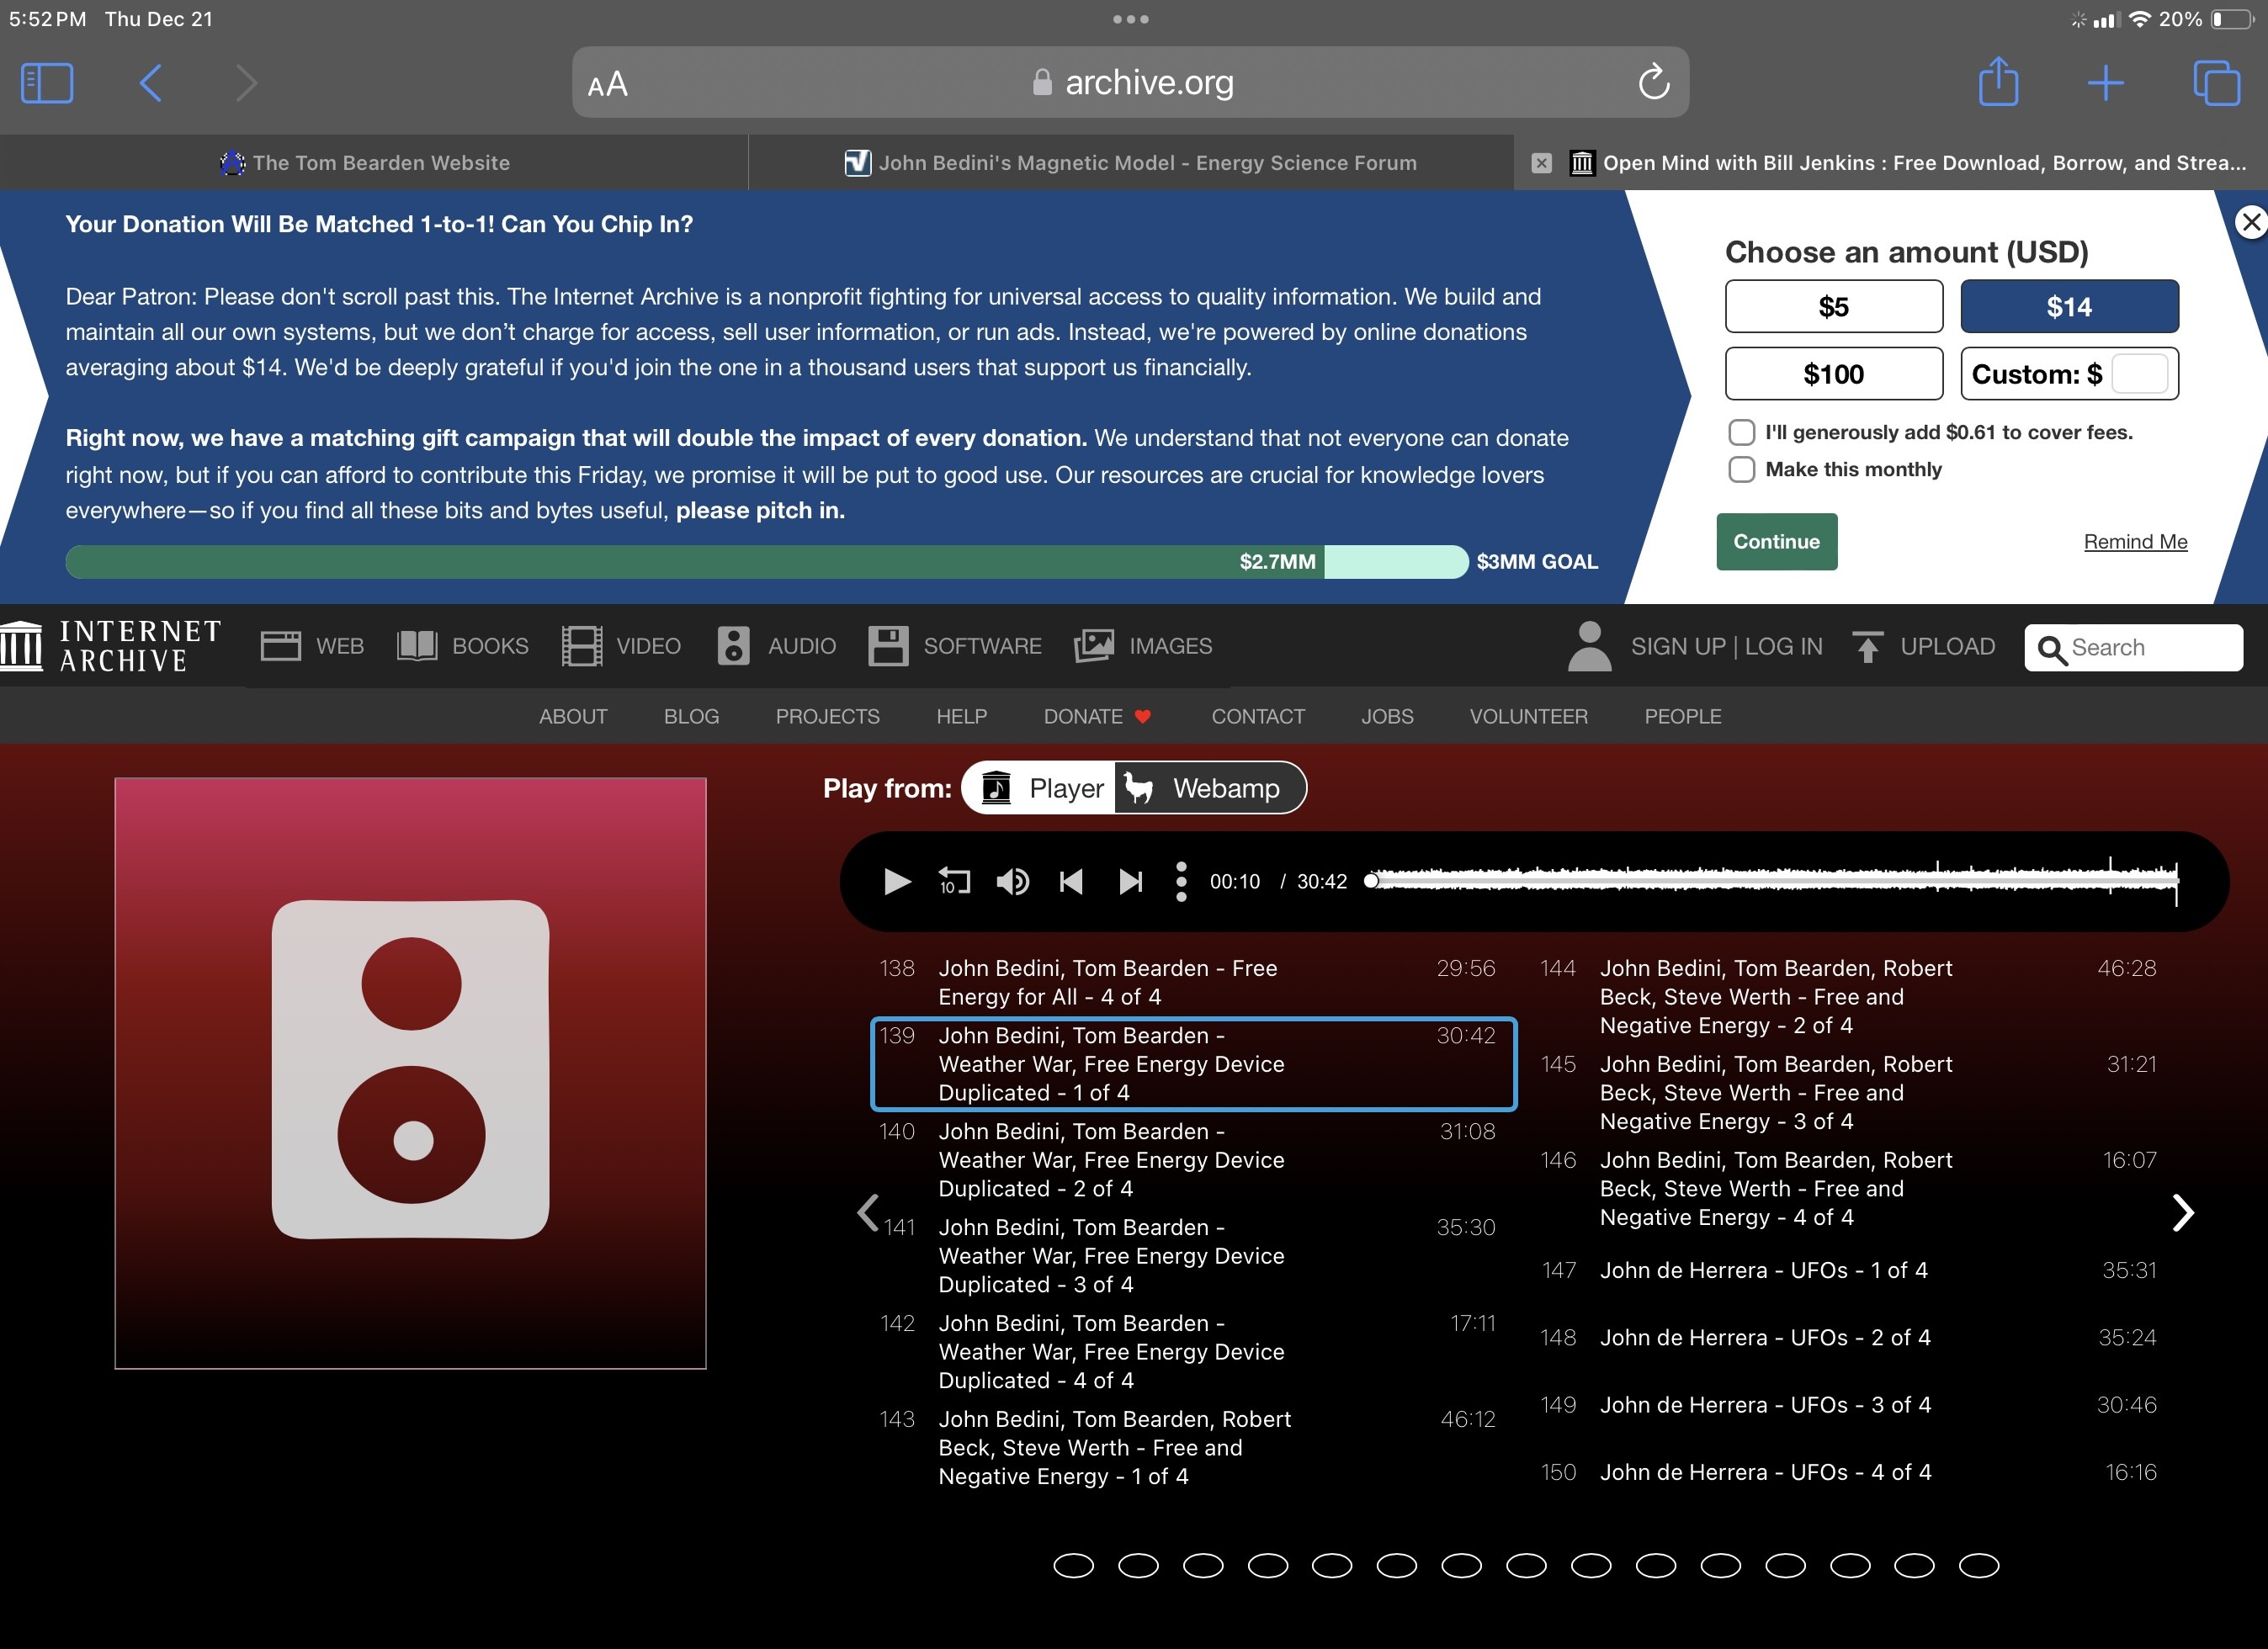Select the $14 donation amount
Screen dimensions: 2268x1649
pos(2069,306)
